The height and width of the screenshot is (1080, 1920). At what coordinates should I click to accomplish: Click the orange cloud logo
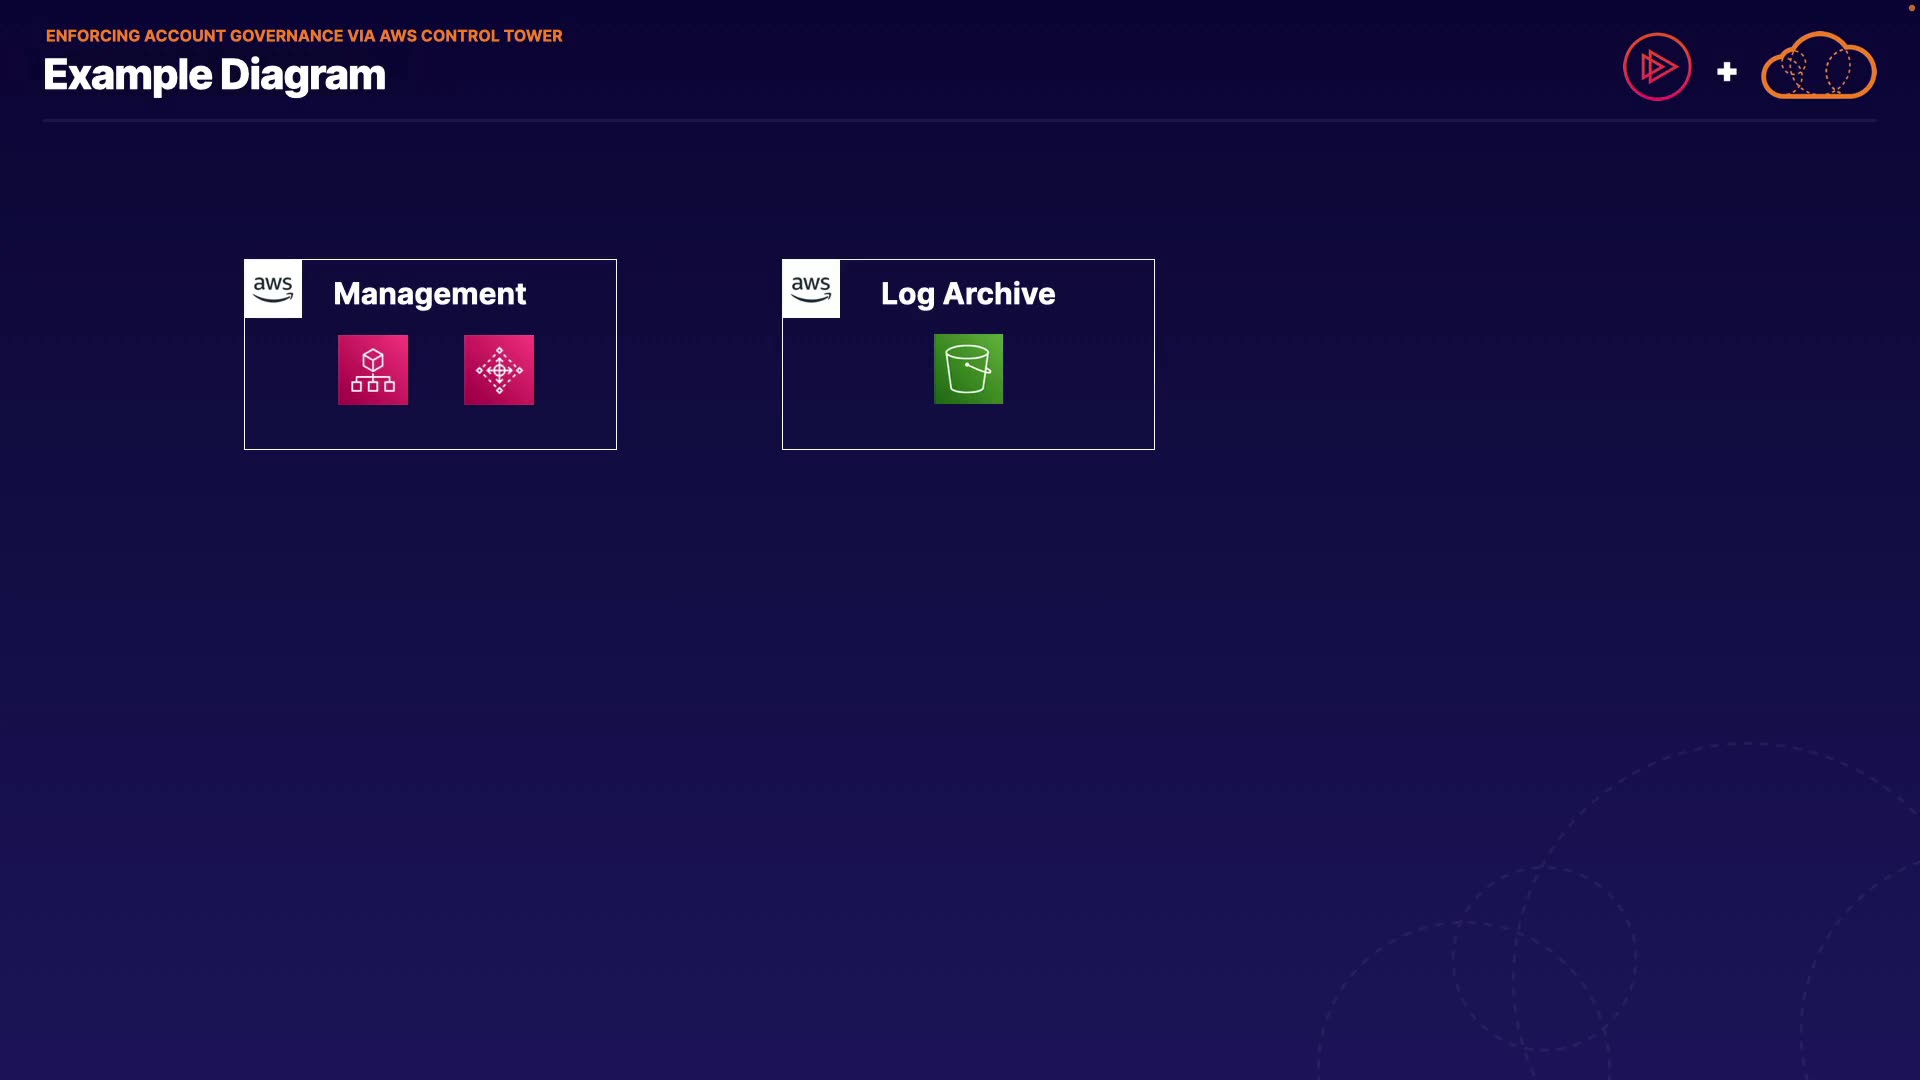pyautogui.click(x=1818, y=67)
